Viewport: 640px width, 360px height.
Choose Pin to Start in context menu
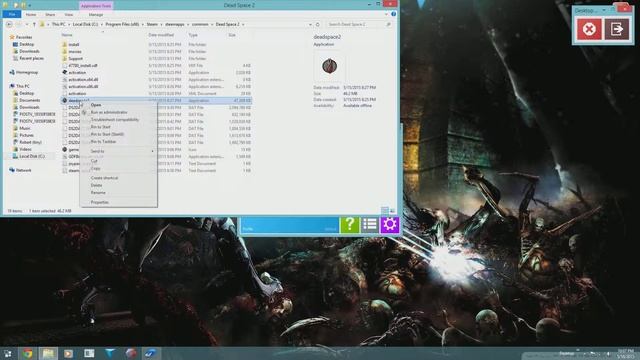[x=100, y=127]
